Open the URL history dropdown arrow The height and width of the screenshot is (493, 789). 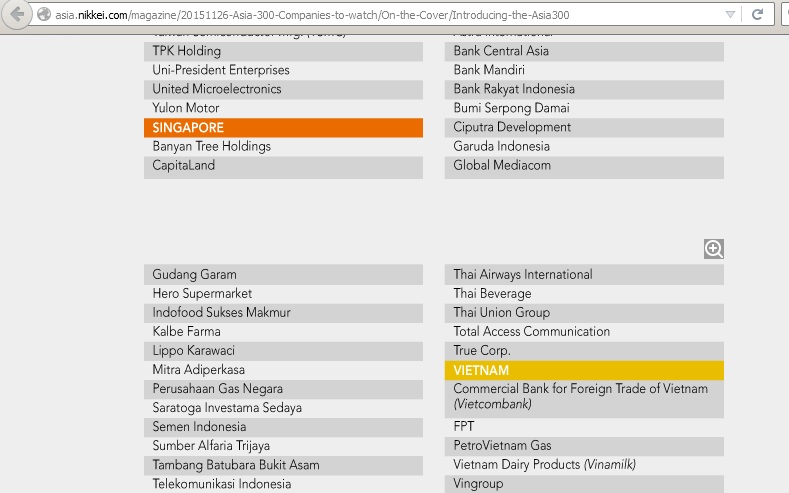731,15
